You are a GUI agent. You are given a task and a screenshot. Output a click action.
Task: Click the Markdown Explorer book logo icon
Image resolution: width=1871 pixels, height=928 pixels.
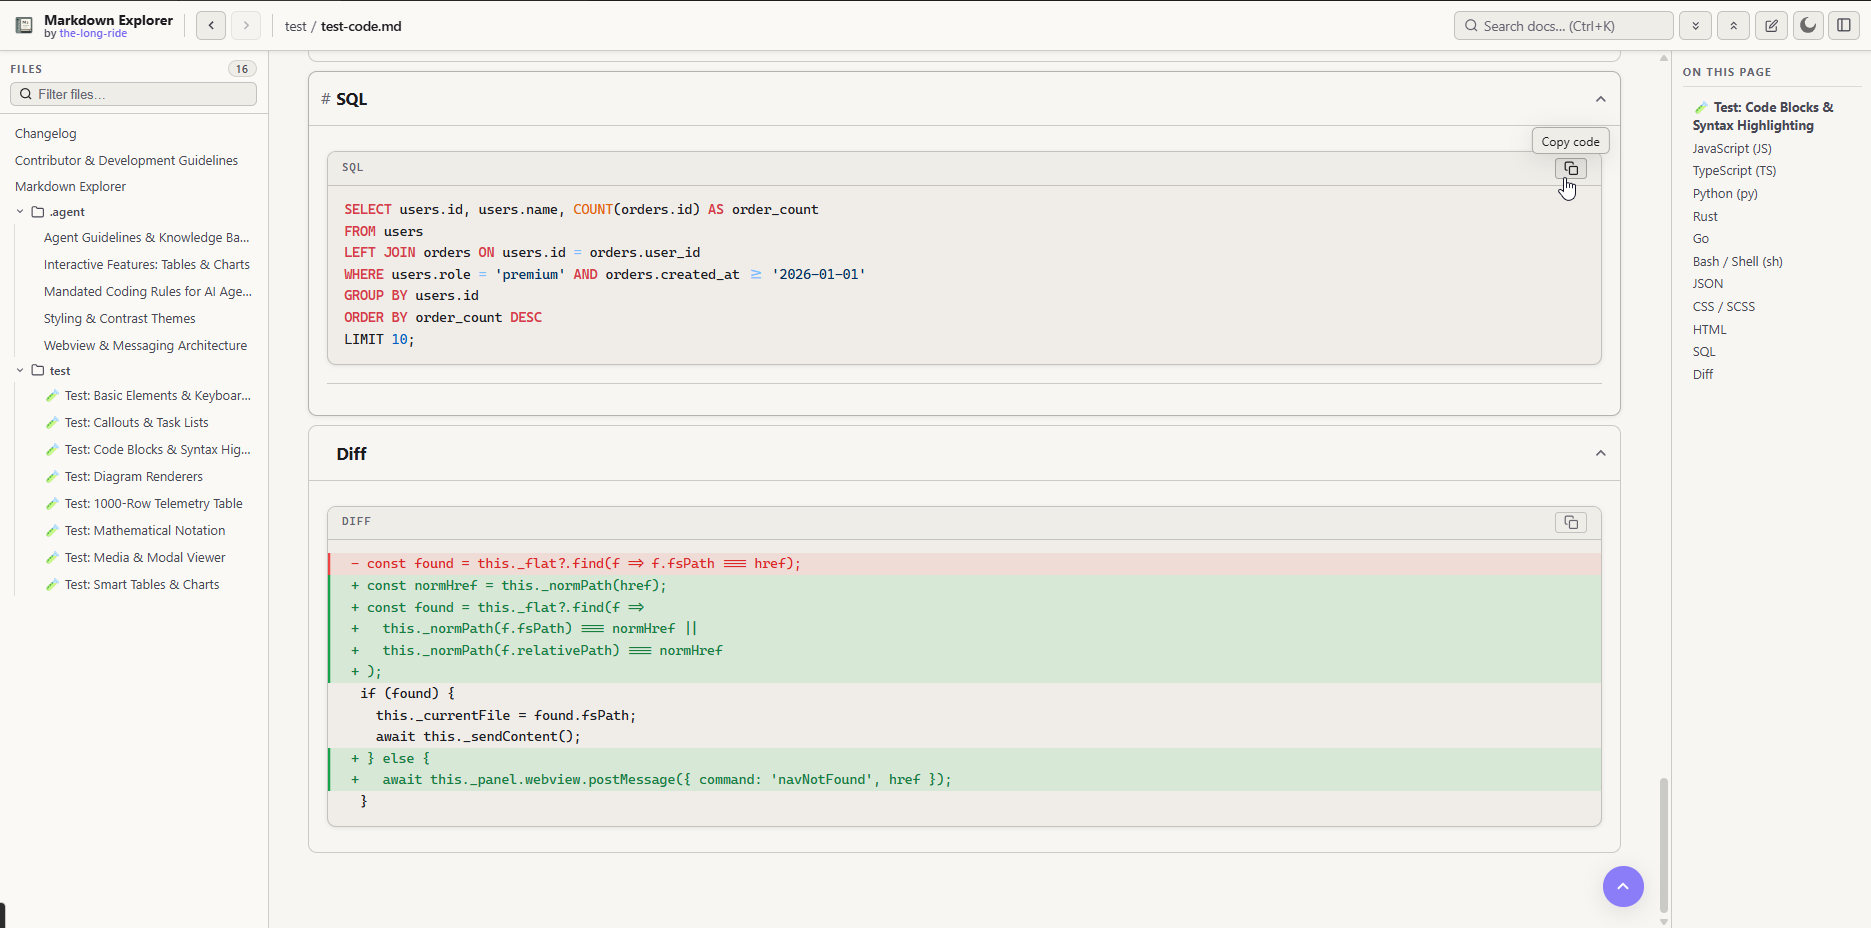pyautogui.click(x=24, y=26)
